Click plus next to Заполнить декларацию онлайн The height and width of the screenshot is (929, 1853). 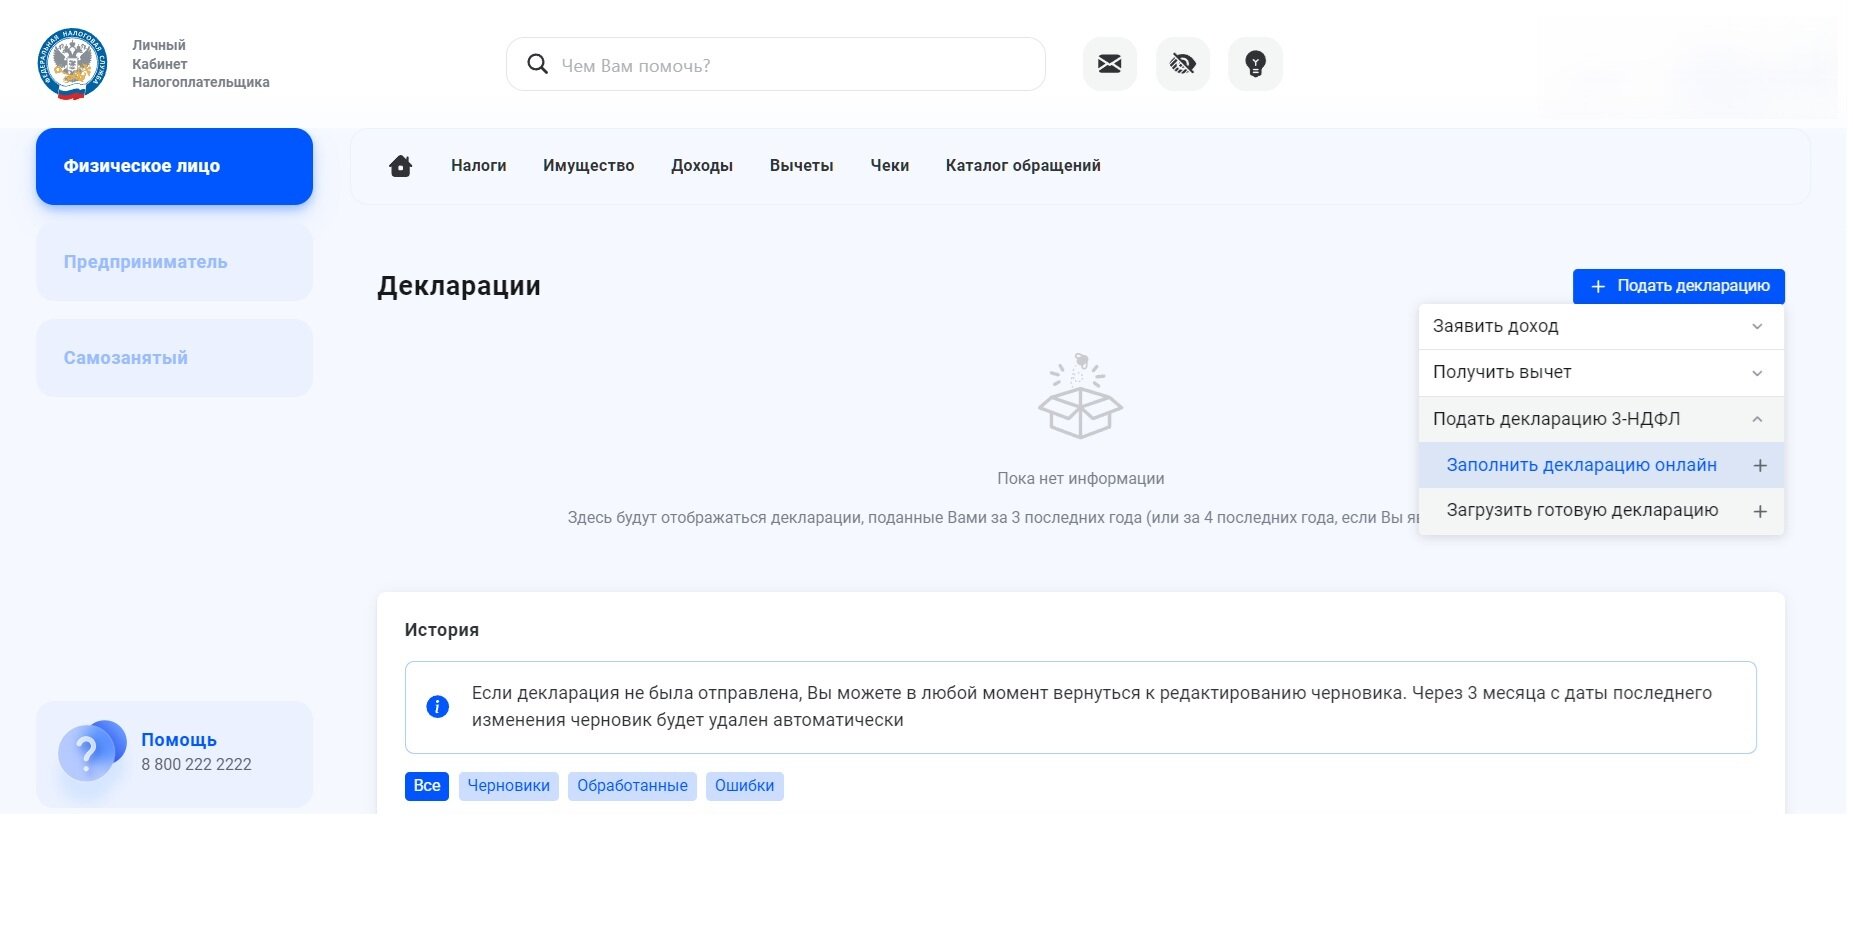[1760, 466]
